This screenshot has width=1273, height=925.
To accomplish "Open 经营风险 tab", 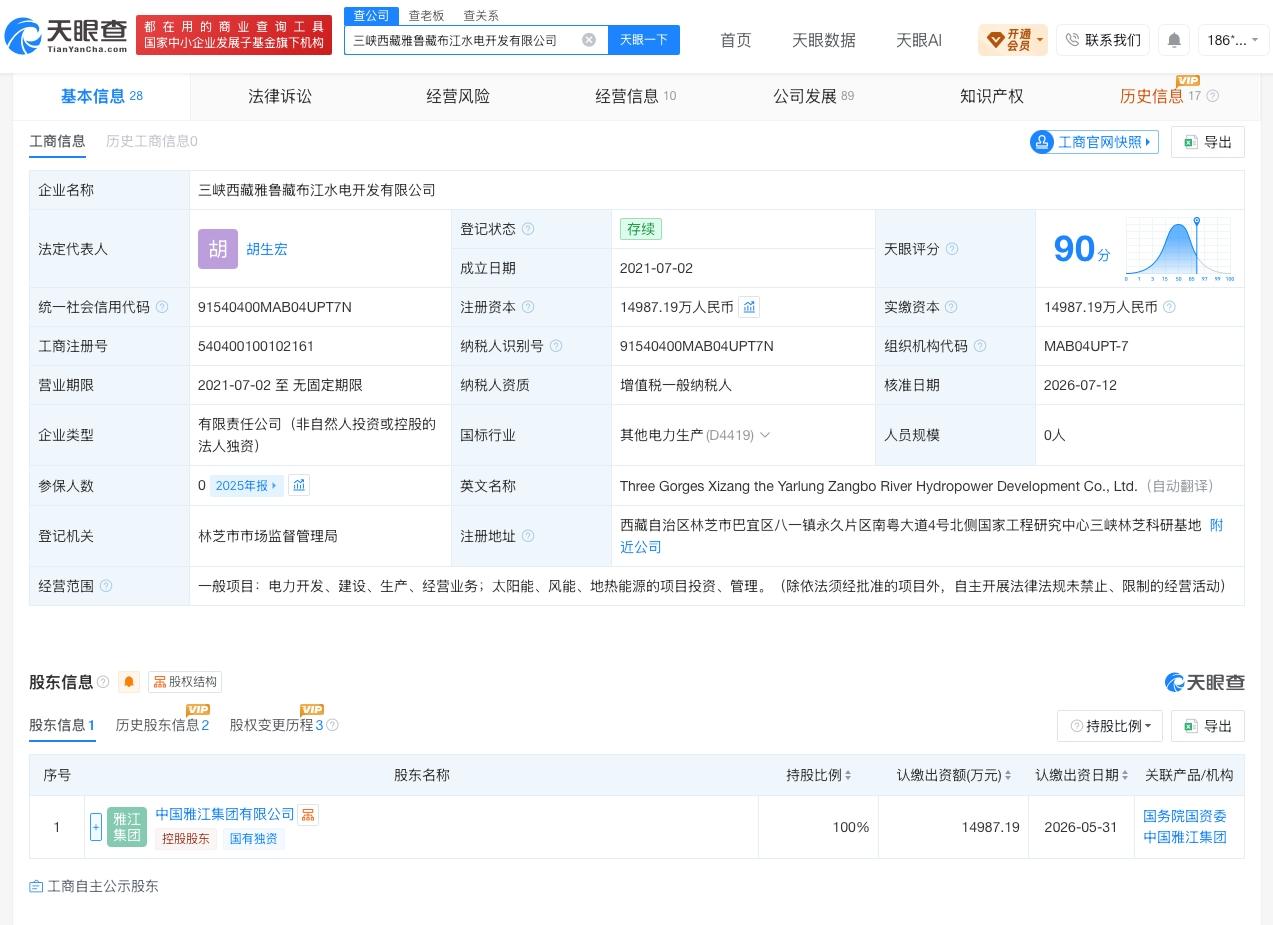I will click(458, 96).
